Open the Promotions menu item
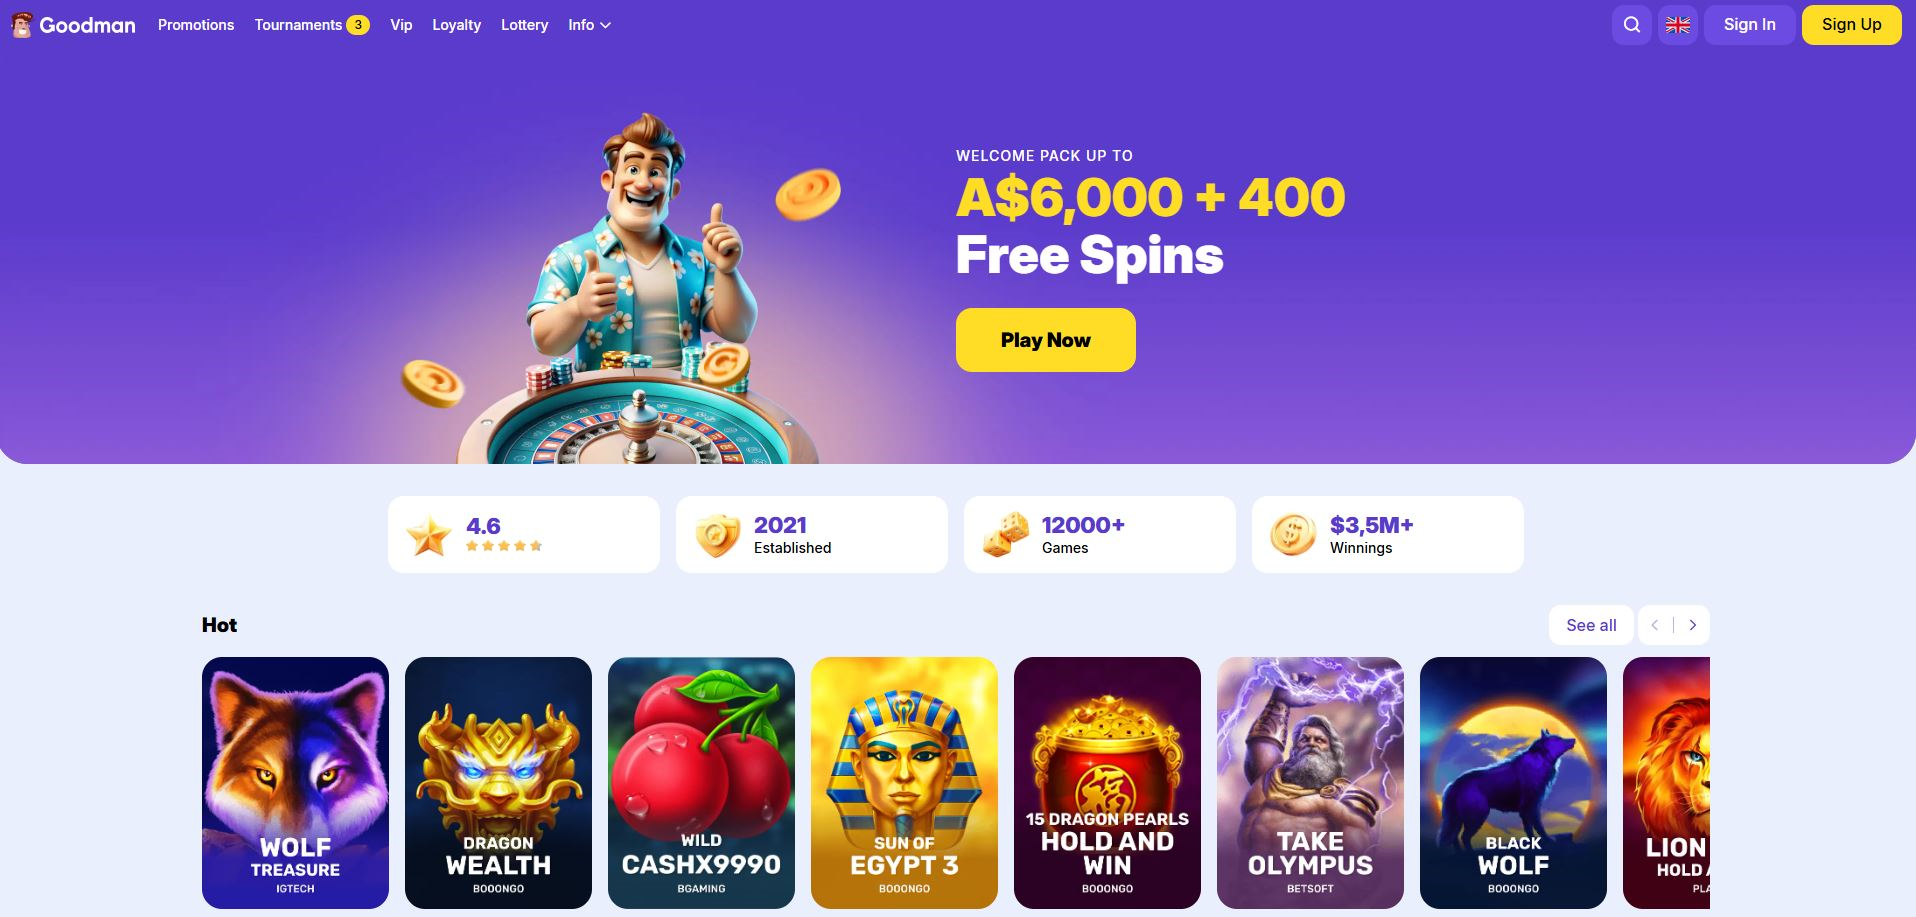The height and width of the screenshot is (917, 1916). tap(196, 25)
